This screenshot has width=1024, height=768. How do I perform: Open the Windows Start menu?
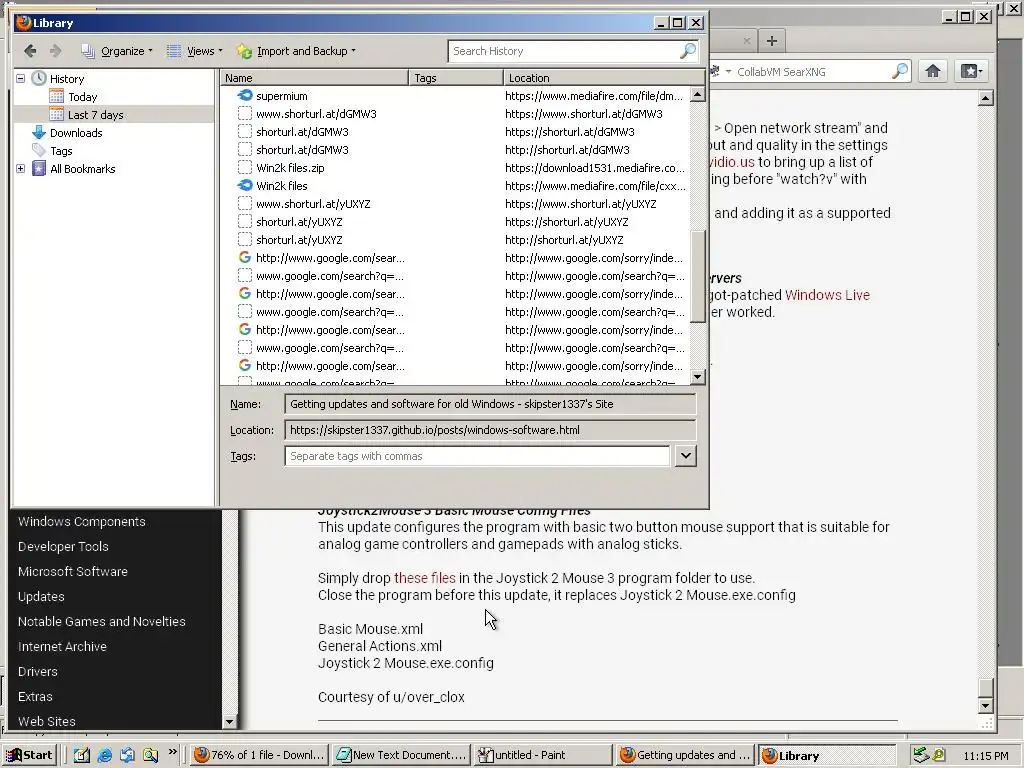(29, 755)
